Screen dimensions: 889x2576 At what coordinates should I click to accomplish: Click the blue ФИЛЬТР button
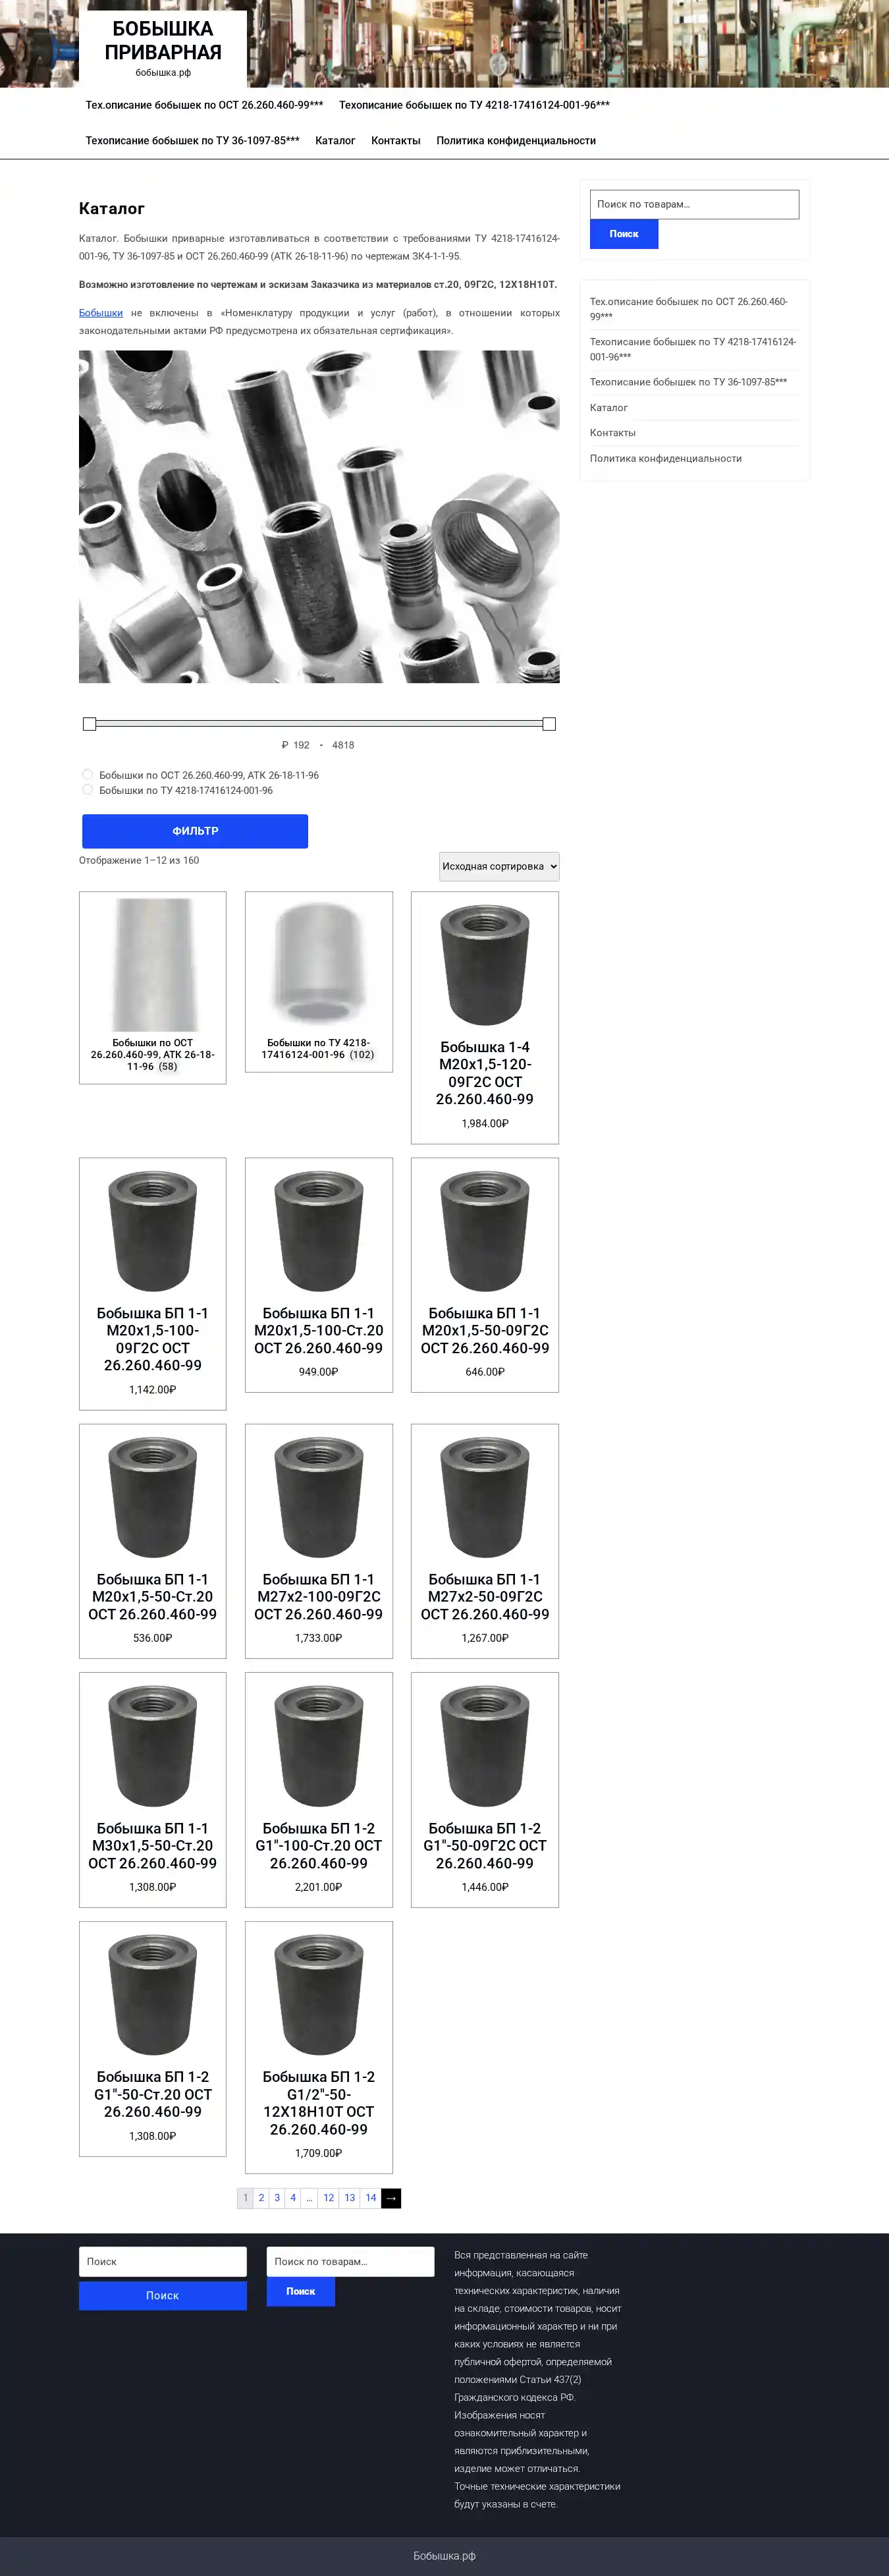pyautogui.click(x=195, y=831)
